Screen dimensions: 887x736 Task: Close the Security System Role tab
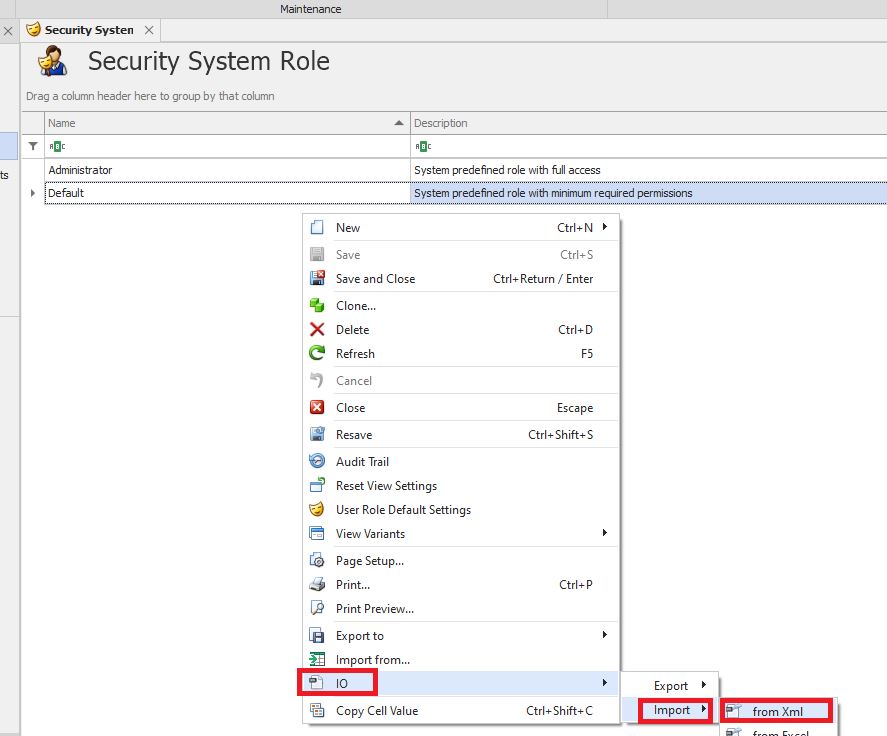149,30
